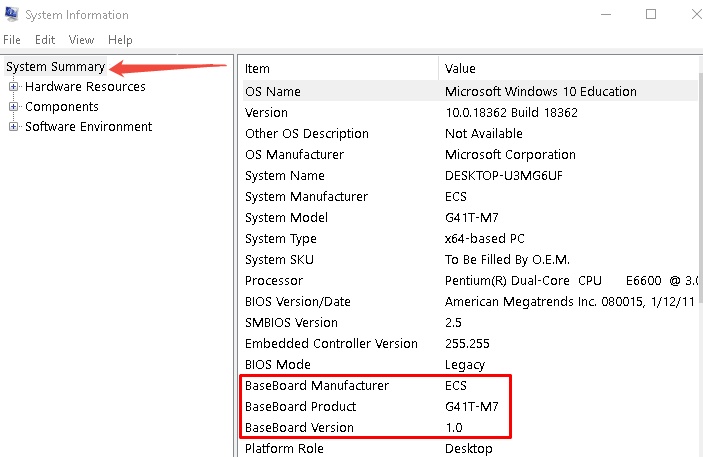Screen dimensions: 703x457
Task: Expand the Components node
Action: pyautogui.click(x=13, y=107)
